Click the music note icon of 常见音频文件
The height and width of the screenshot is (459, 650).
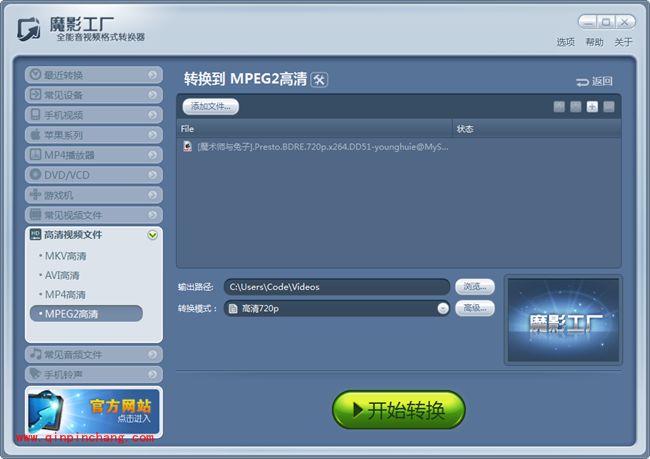click(x=36, y=354)
